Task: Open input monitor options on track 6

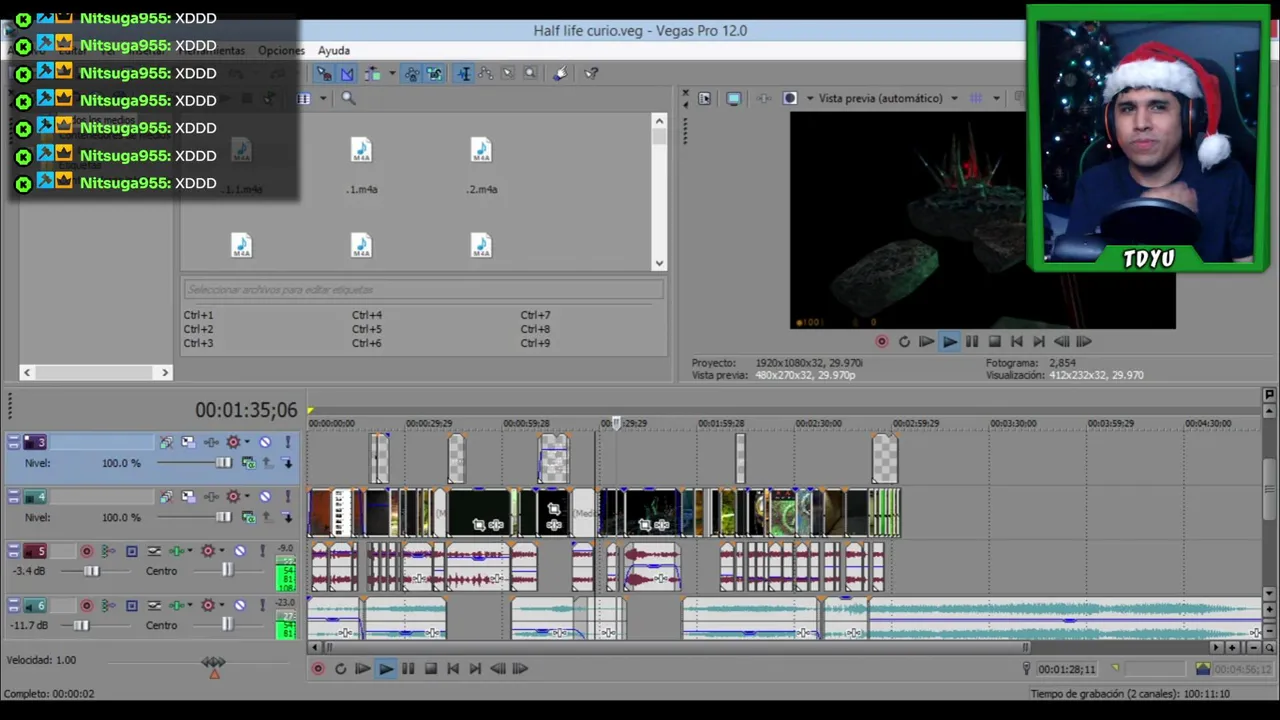Action: (x=108, y=605)
